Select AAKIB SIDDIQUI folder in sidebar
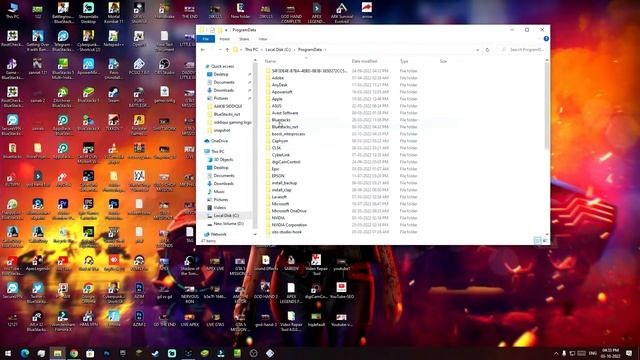The image size is (640, 360). tap(228, 106)
